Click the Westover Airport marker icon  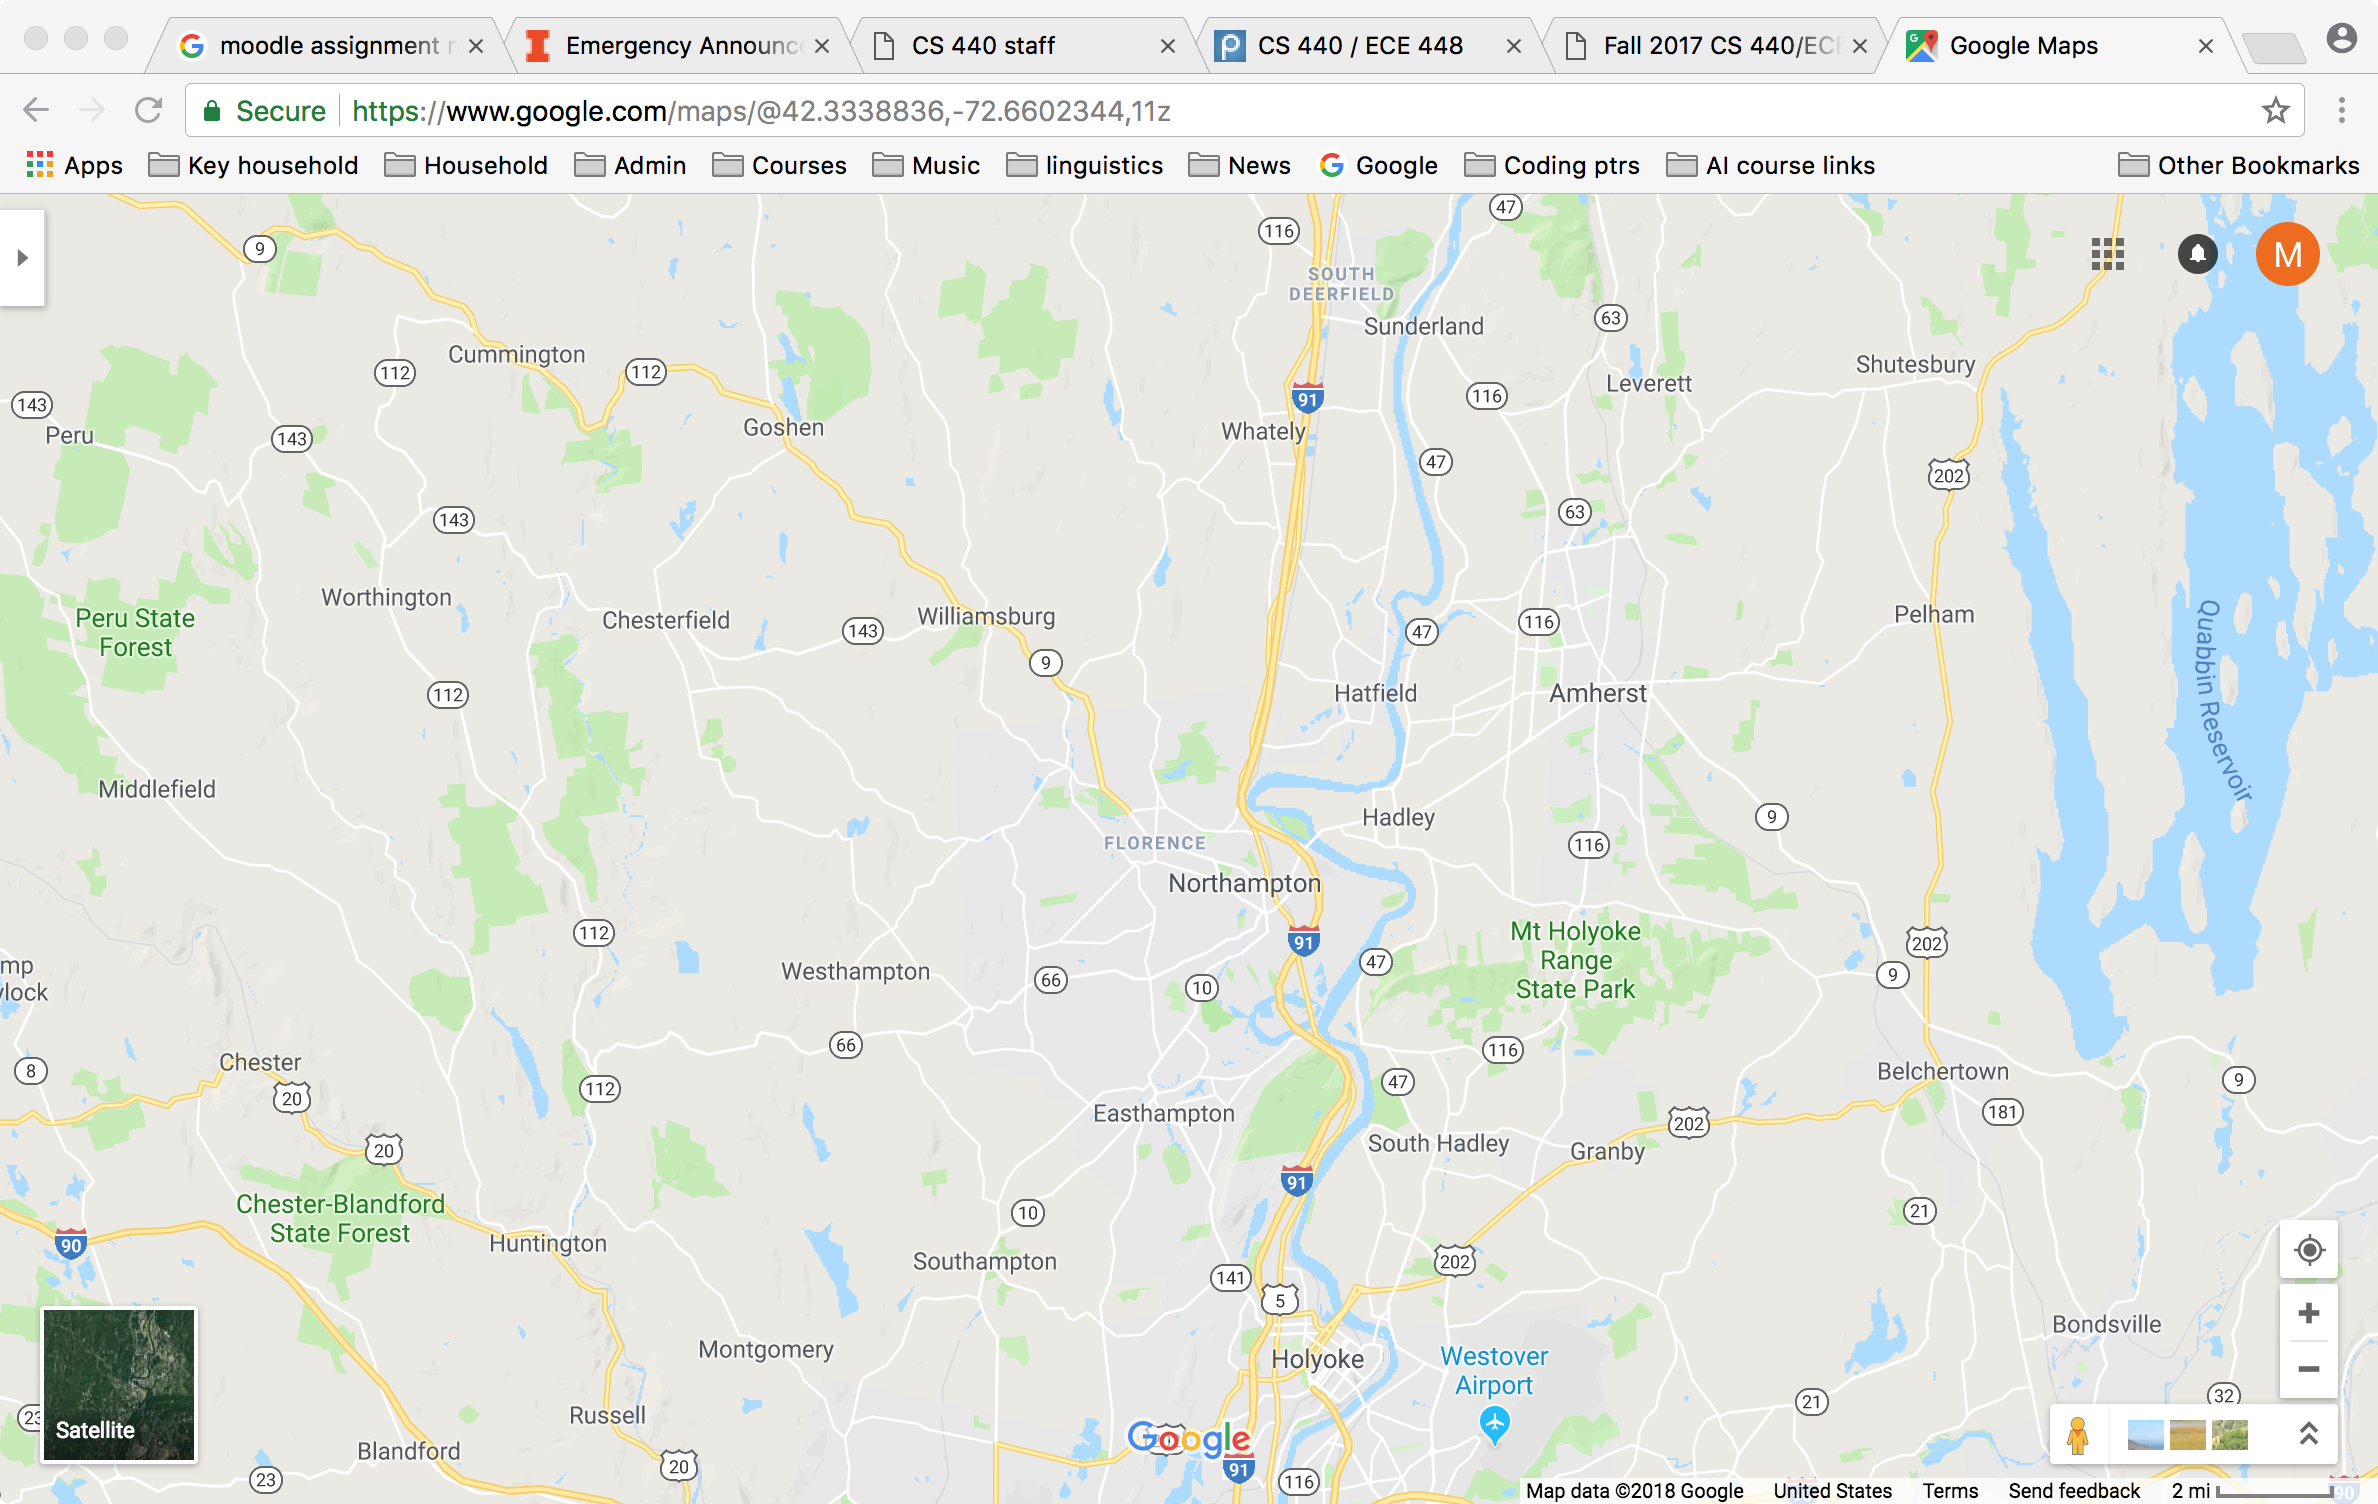[x=1494, y=1423]
